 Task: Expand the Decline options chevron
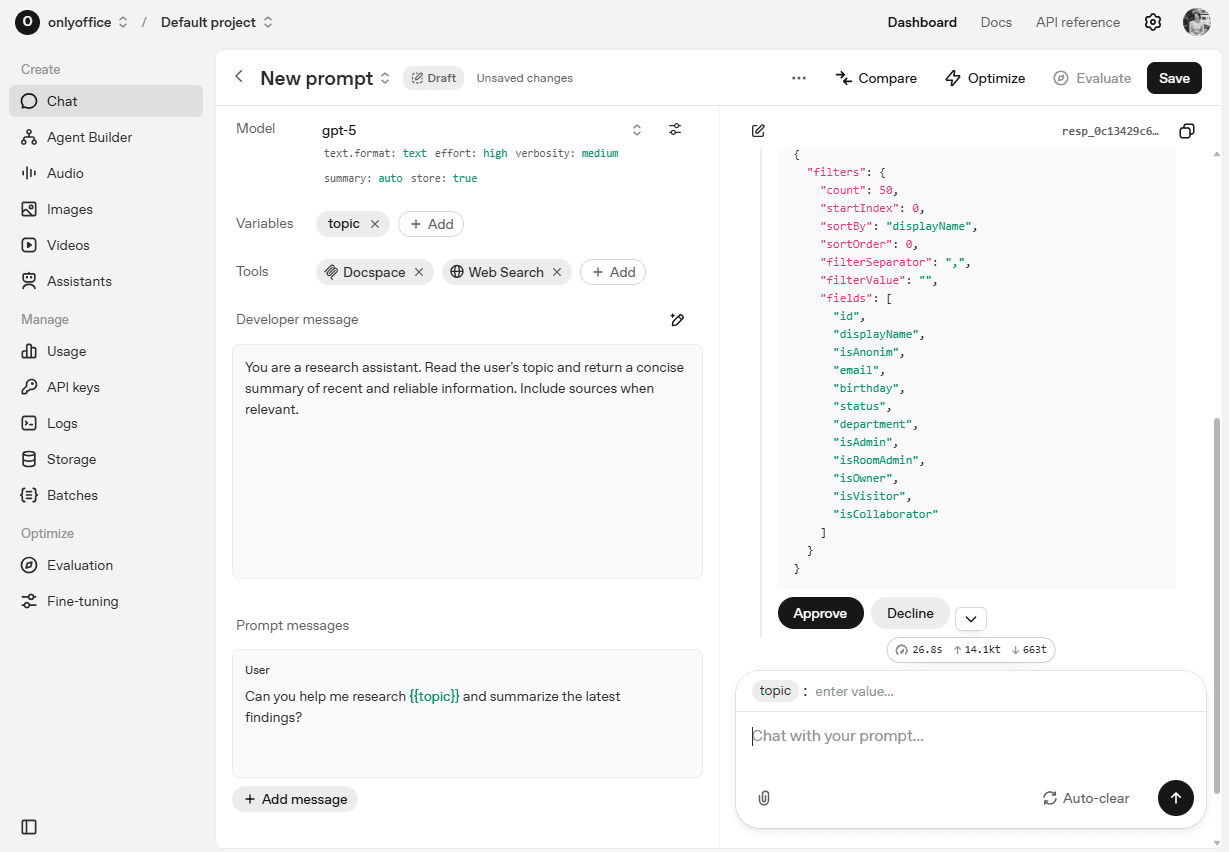point(970,618)
